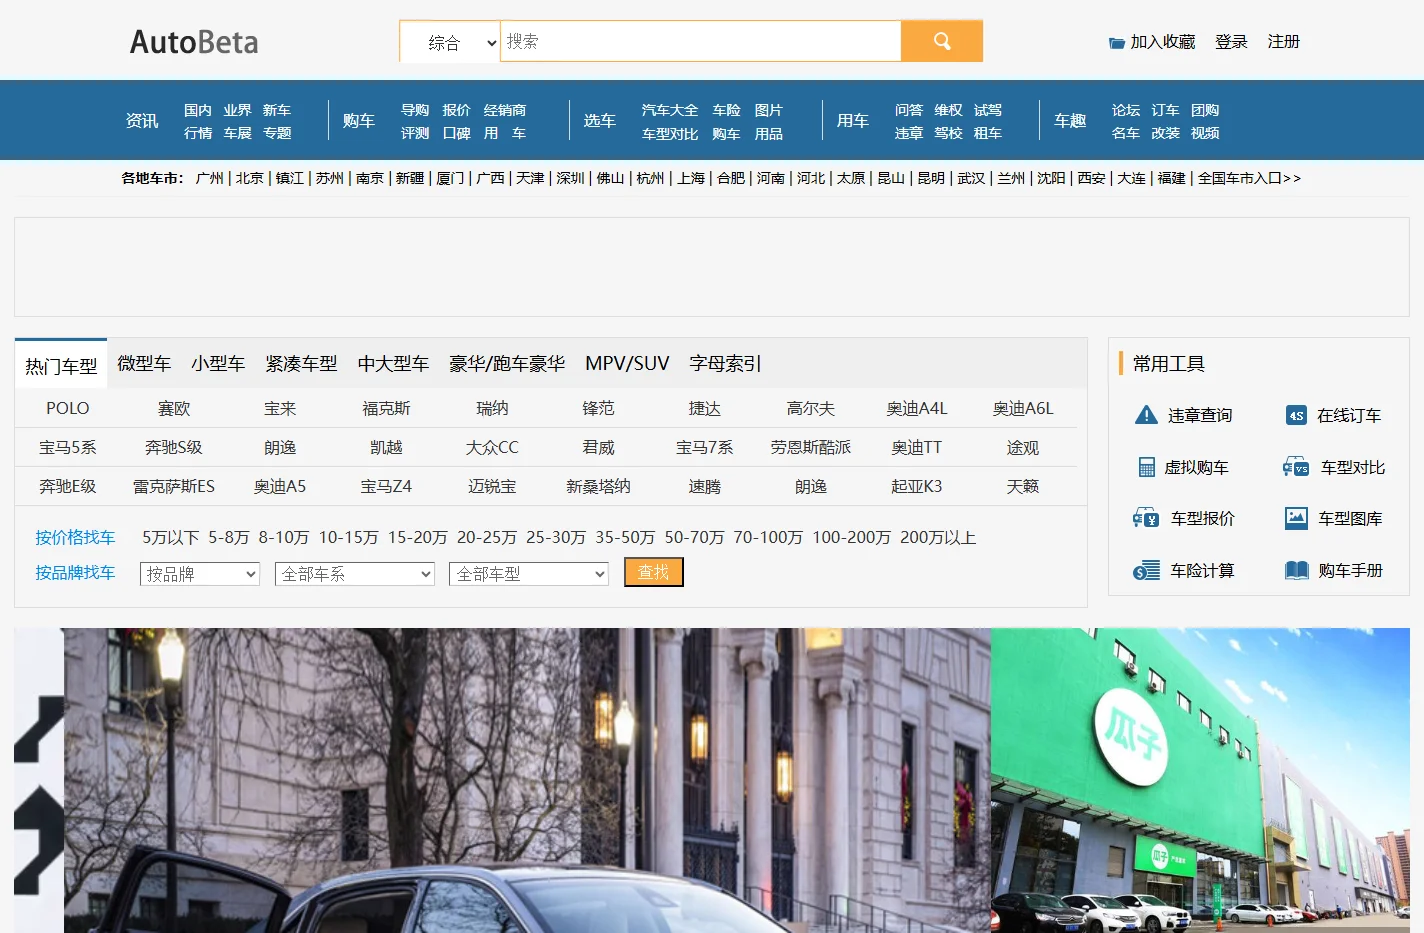This screenshot has width=1424, height=933.
Task: Click the 经销商 navigation link
Action: (505, 110)
